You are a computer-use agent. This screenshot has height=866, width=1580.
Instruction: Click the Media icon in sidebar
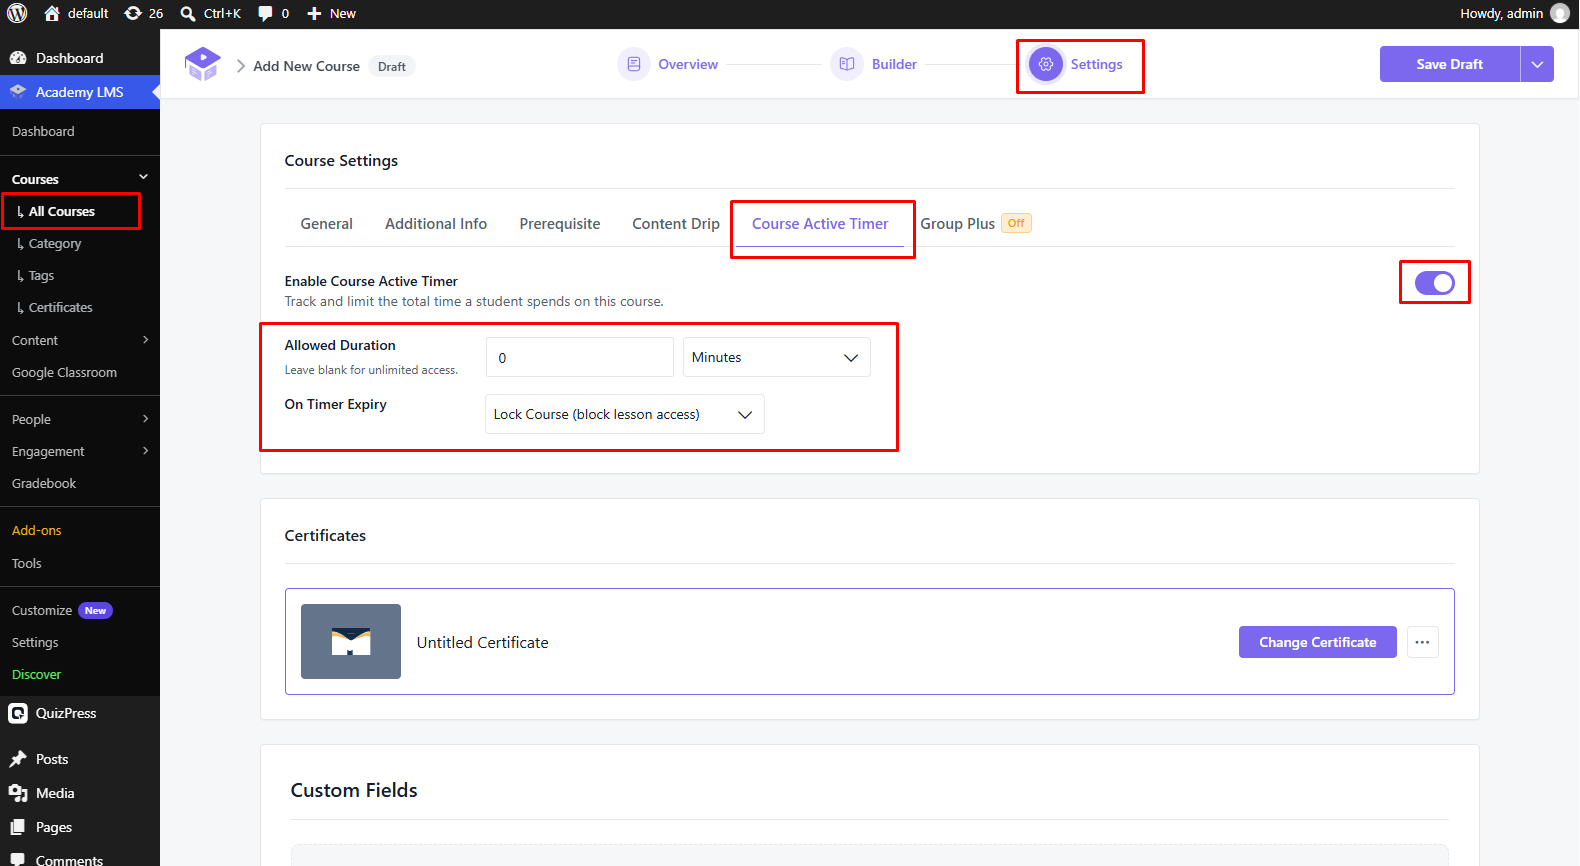18,793
